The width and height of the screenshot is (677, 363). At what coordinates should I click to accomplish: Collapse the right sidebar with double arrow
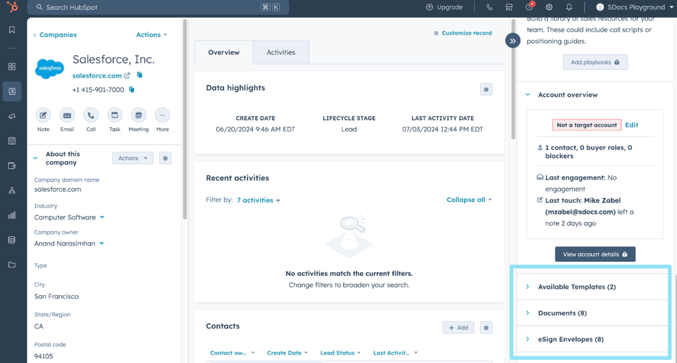pos(512,41)
